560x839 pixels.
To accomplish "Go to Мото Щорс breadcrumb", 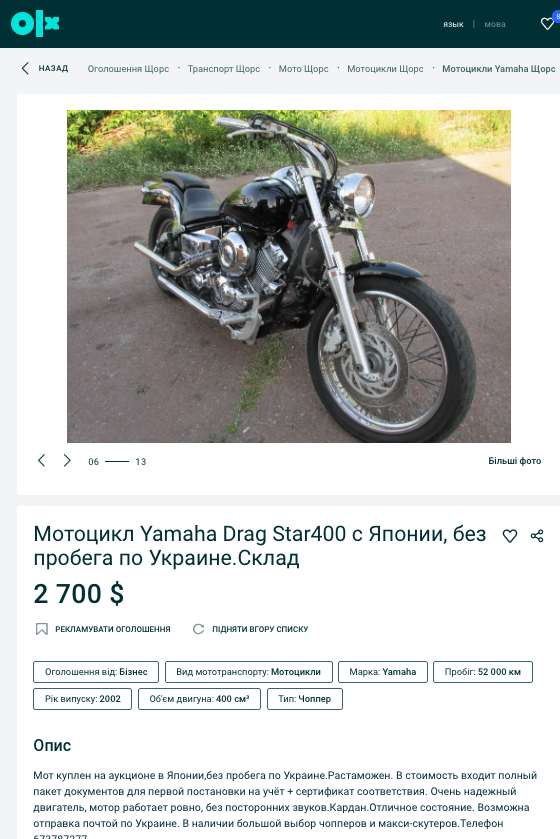I will tap(303, 68).
